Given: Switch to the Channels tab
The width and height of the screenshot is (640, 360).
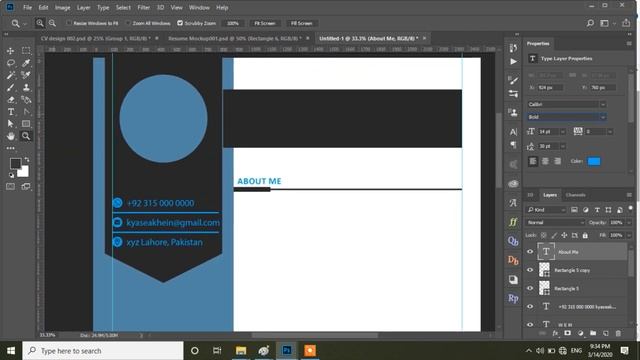Looking at the screenshot, I should coord(576,195).
